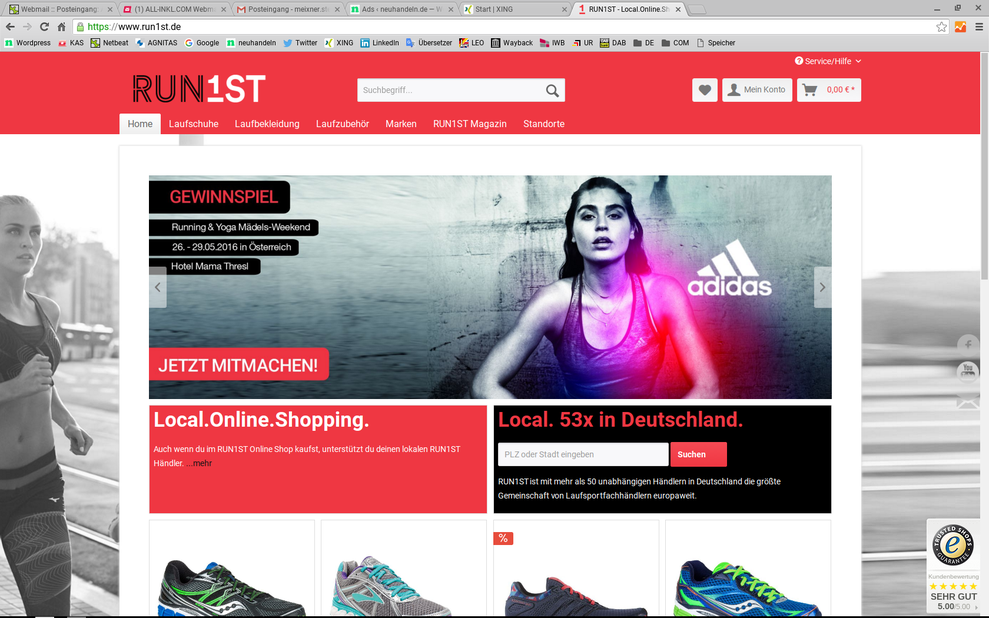Screen dimensions: 989x618
Task: Open XING bookmark
Action: click(x=339, y=43)
